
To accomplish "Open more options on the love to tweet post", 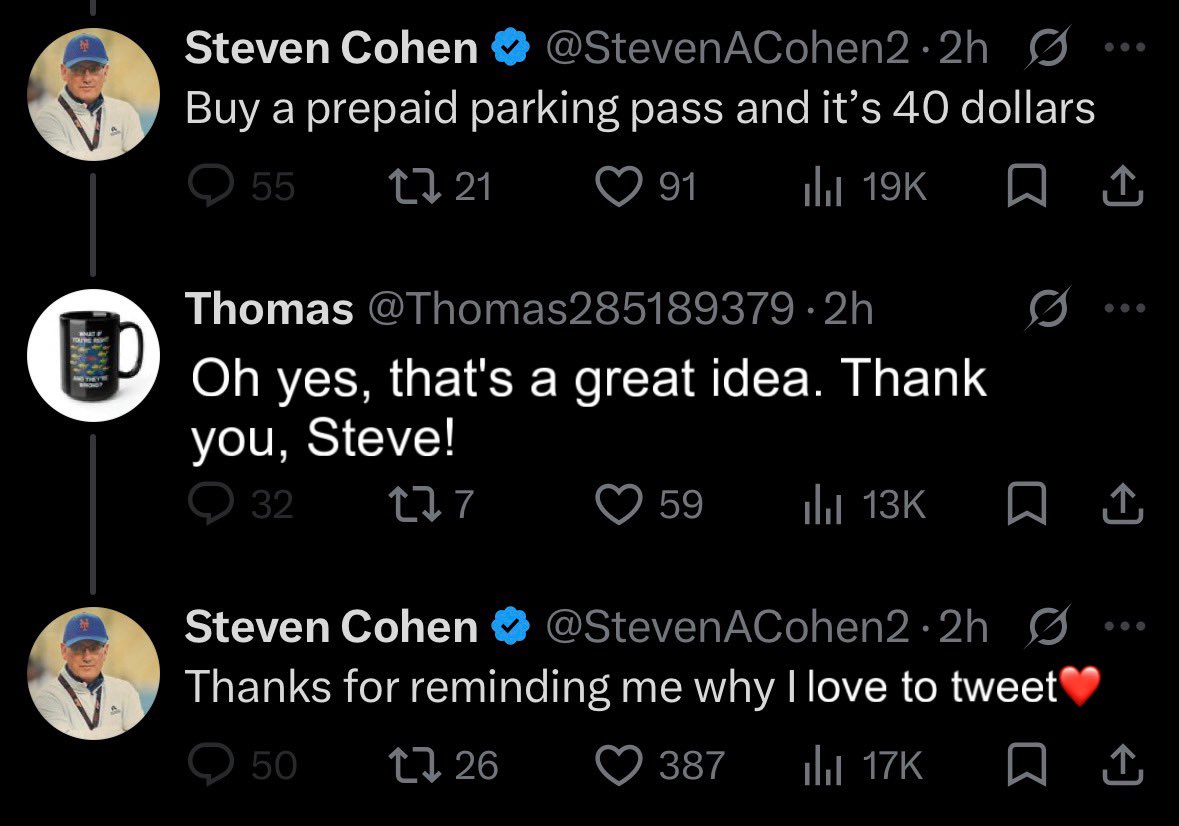I will tap(1125, 626).
